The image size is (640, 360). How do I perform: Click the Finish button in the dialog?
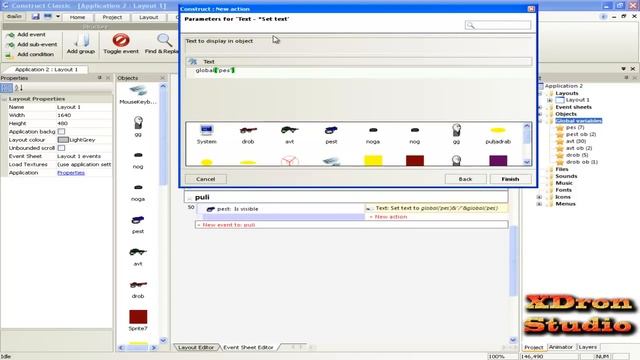click(510, 179)
